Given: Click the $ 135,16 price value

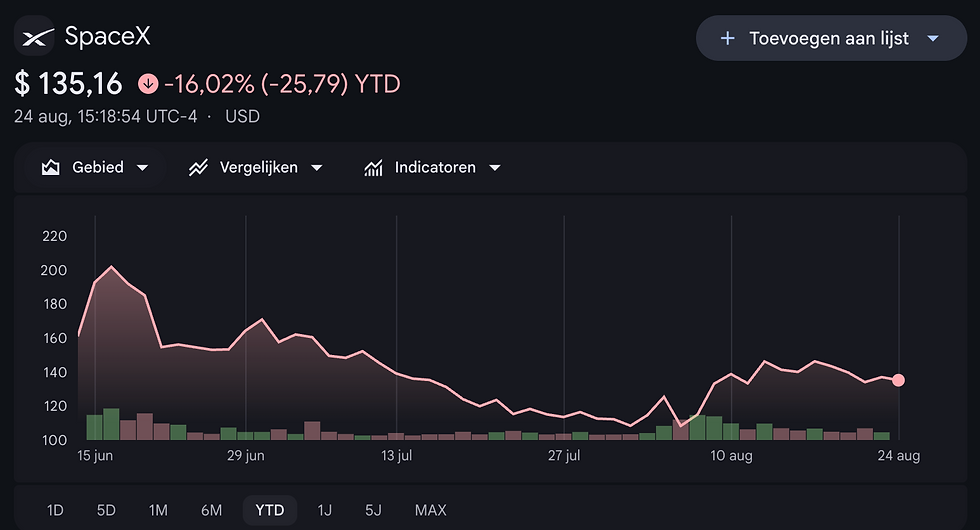Looking at the screenshot, I should point(68,84).
